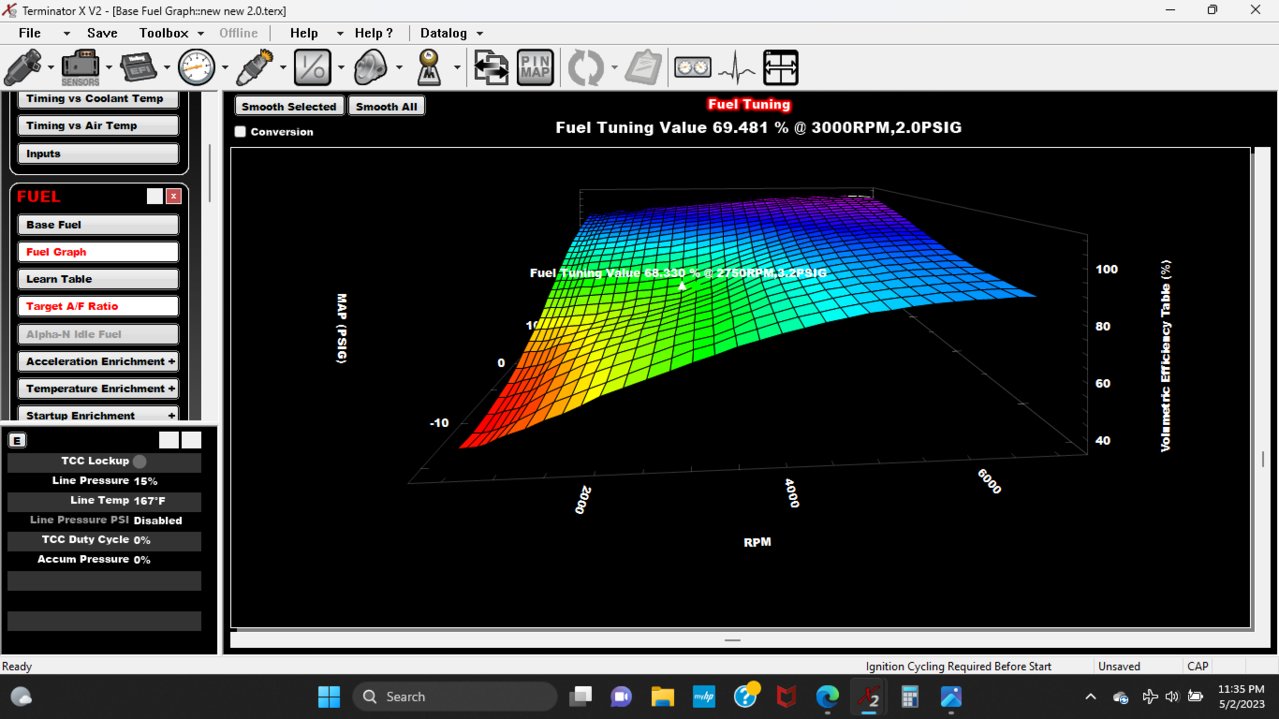The height and width of the screenshot is (719, 1279).
Task: Open the File menu
Action: (x=29, y=33)
